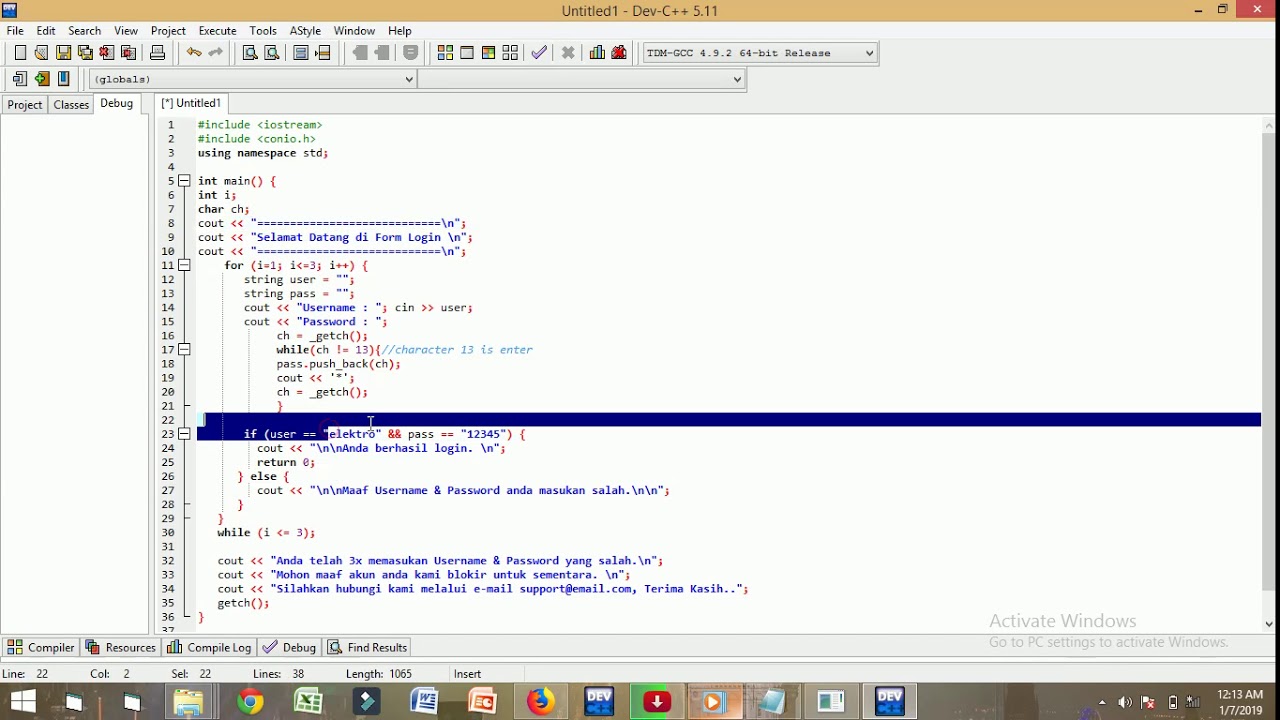Collapse the main() fold at line 5
The height and width of the screenshot is (720, 1280).
[184, 181]
